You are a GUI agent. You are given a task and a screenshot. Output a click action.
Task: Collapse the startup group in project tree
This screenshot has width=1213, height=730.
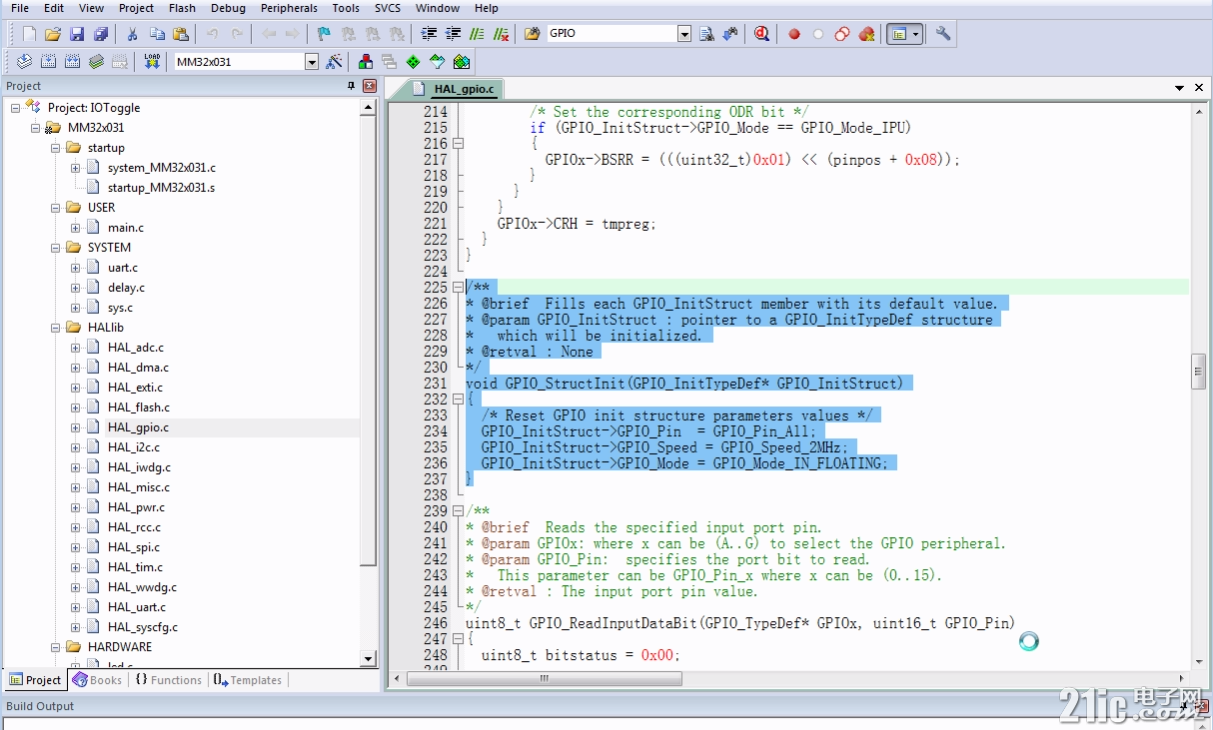point(56,147)
